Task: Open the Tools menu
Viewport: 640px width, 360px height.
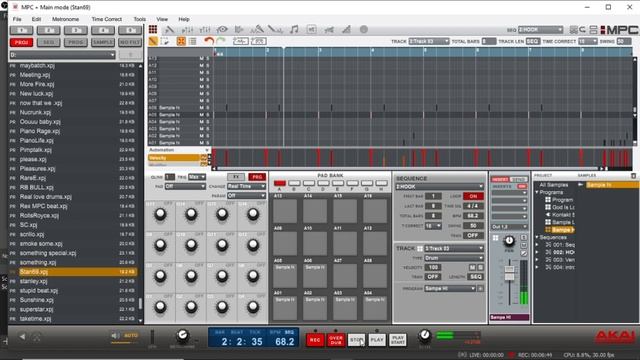Action: pos(140,19)
